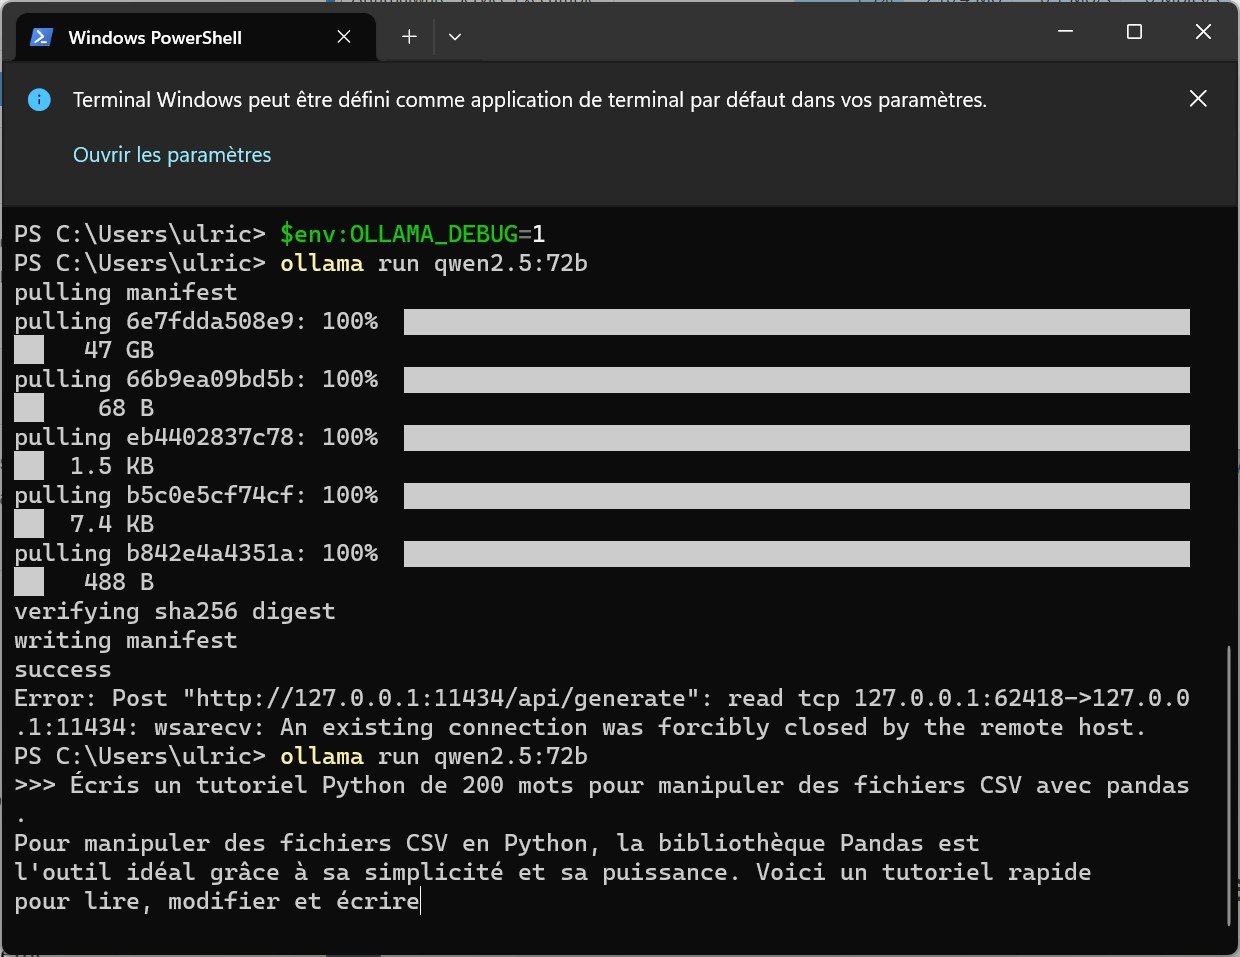
Task: Dismiss the default terminal notification
Action: [x=1198, y=98]
